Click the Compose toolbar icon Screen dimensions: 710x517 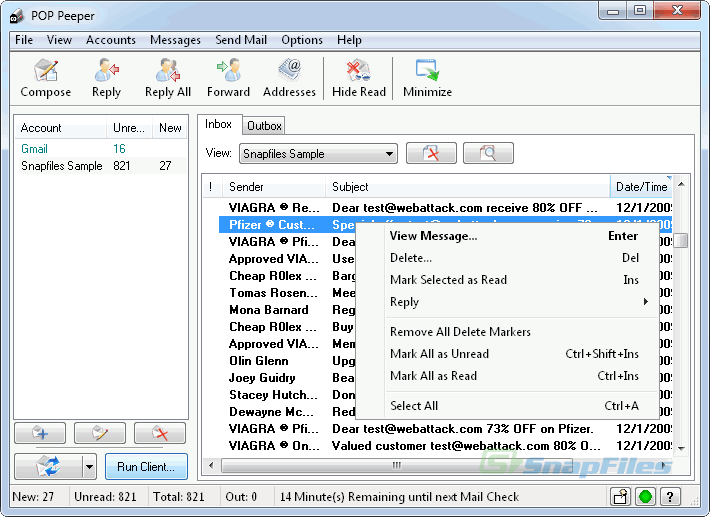[46, 78]
